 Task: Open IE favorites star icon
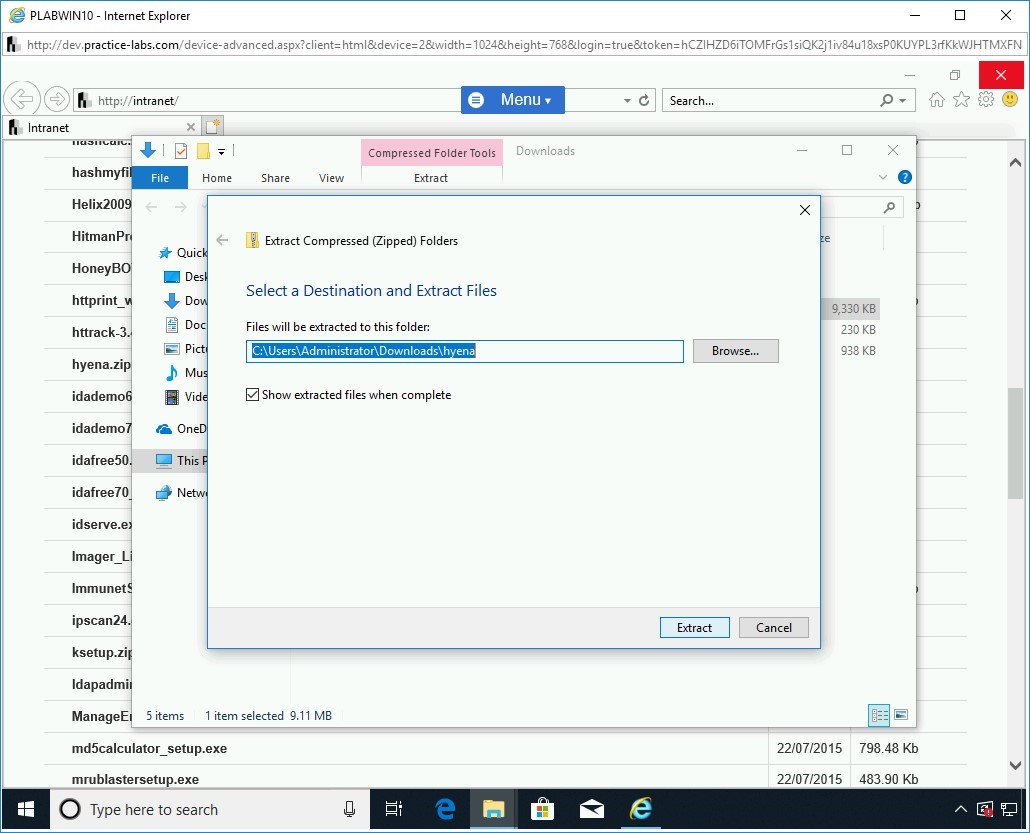pos(961,100)
